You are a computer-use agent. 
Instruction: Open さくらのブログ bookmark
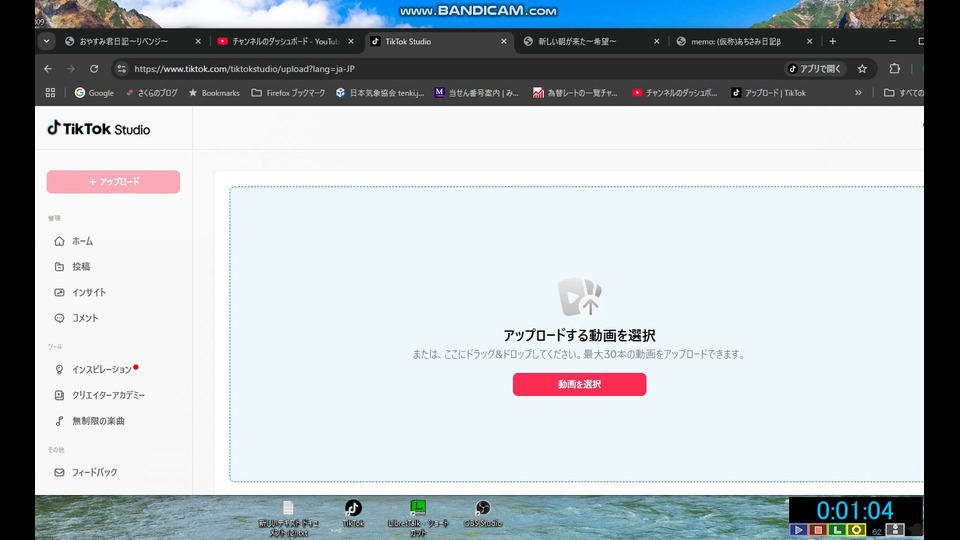click(x=151, y=93)
